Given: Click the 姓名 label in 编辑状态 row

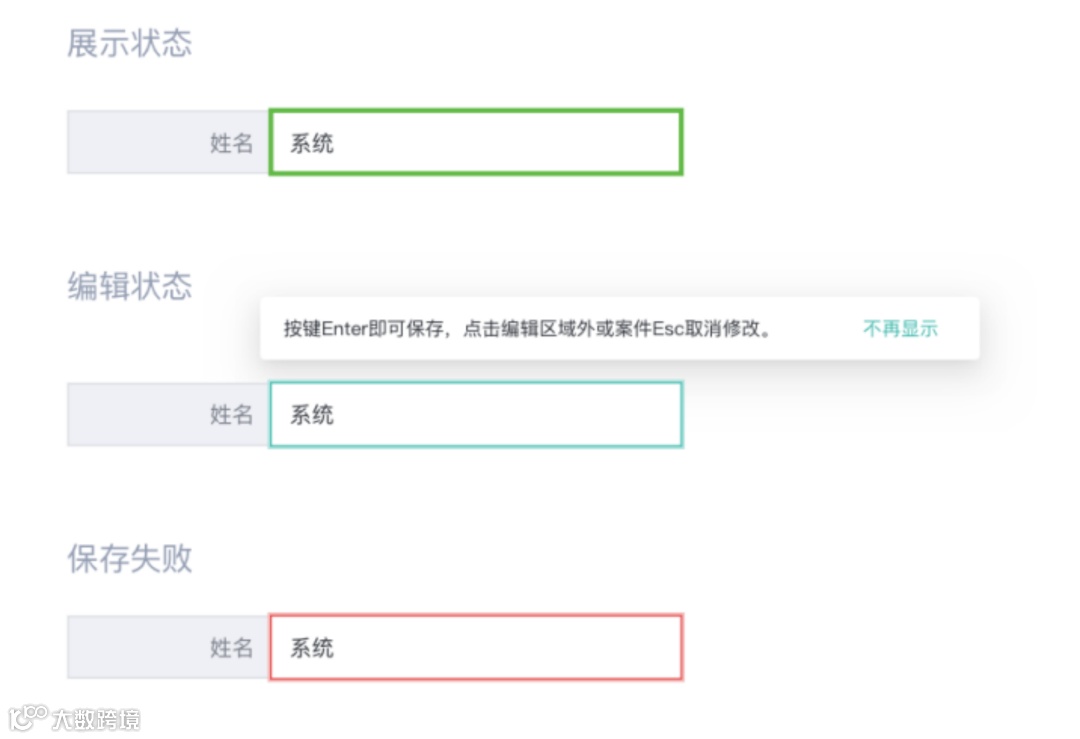Looking at the screenshot, I should tap(231, 414).
